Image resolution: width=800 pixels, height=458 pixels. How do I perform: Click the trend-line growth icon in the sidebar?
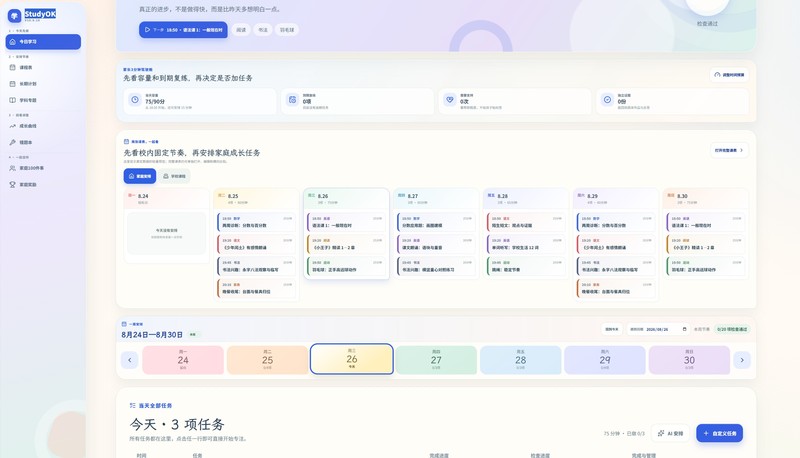pyautogui.click(x=13, y=126)
